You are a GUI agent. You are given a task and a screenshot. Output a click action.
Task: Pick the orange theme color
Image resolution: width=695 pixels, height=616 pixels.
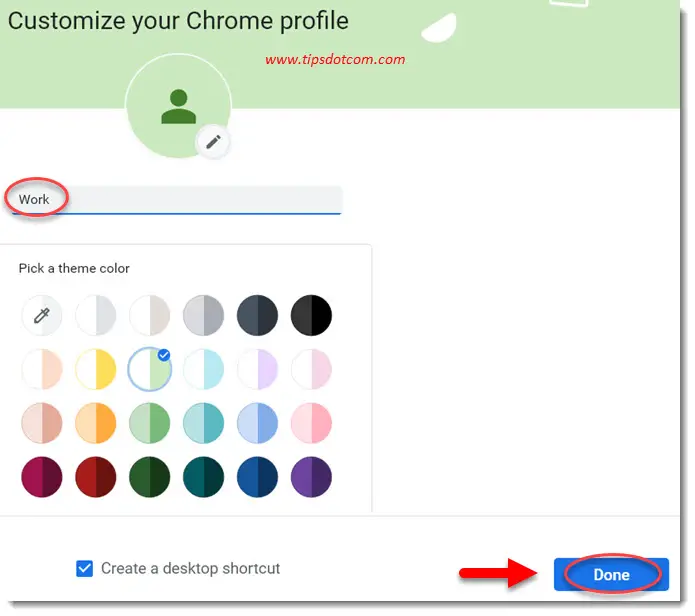96,423
